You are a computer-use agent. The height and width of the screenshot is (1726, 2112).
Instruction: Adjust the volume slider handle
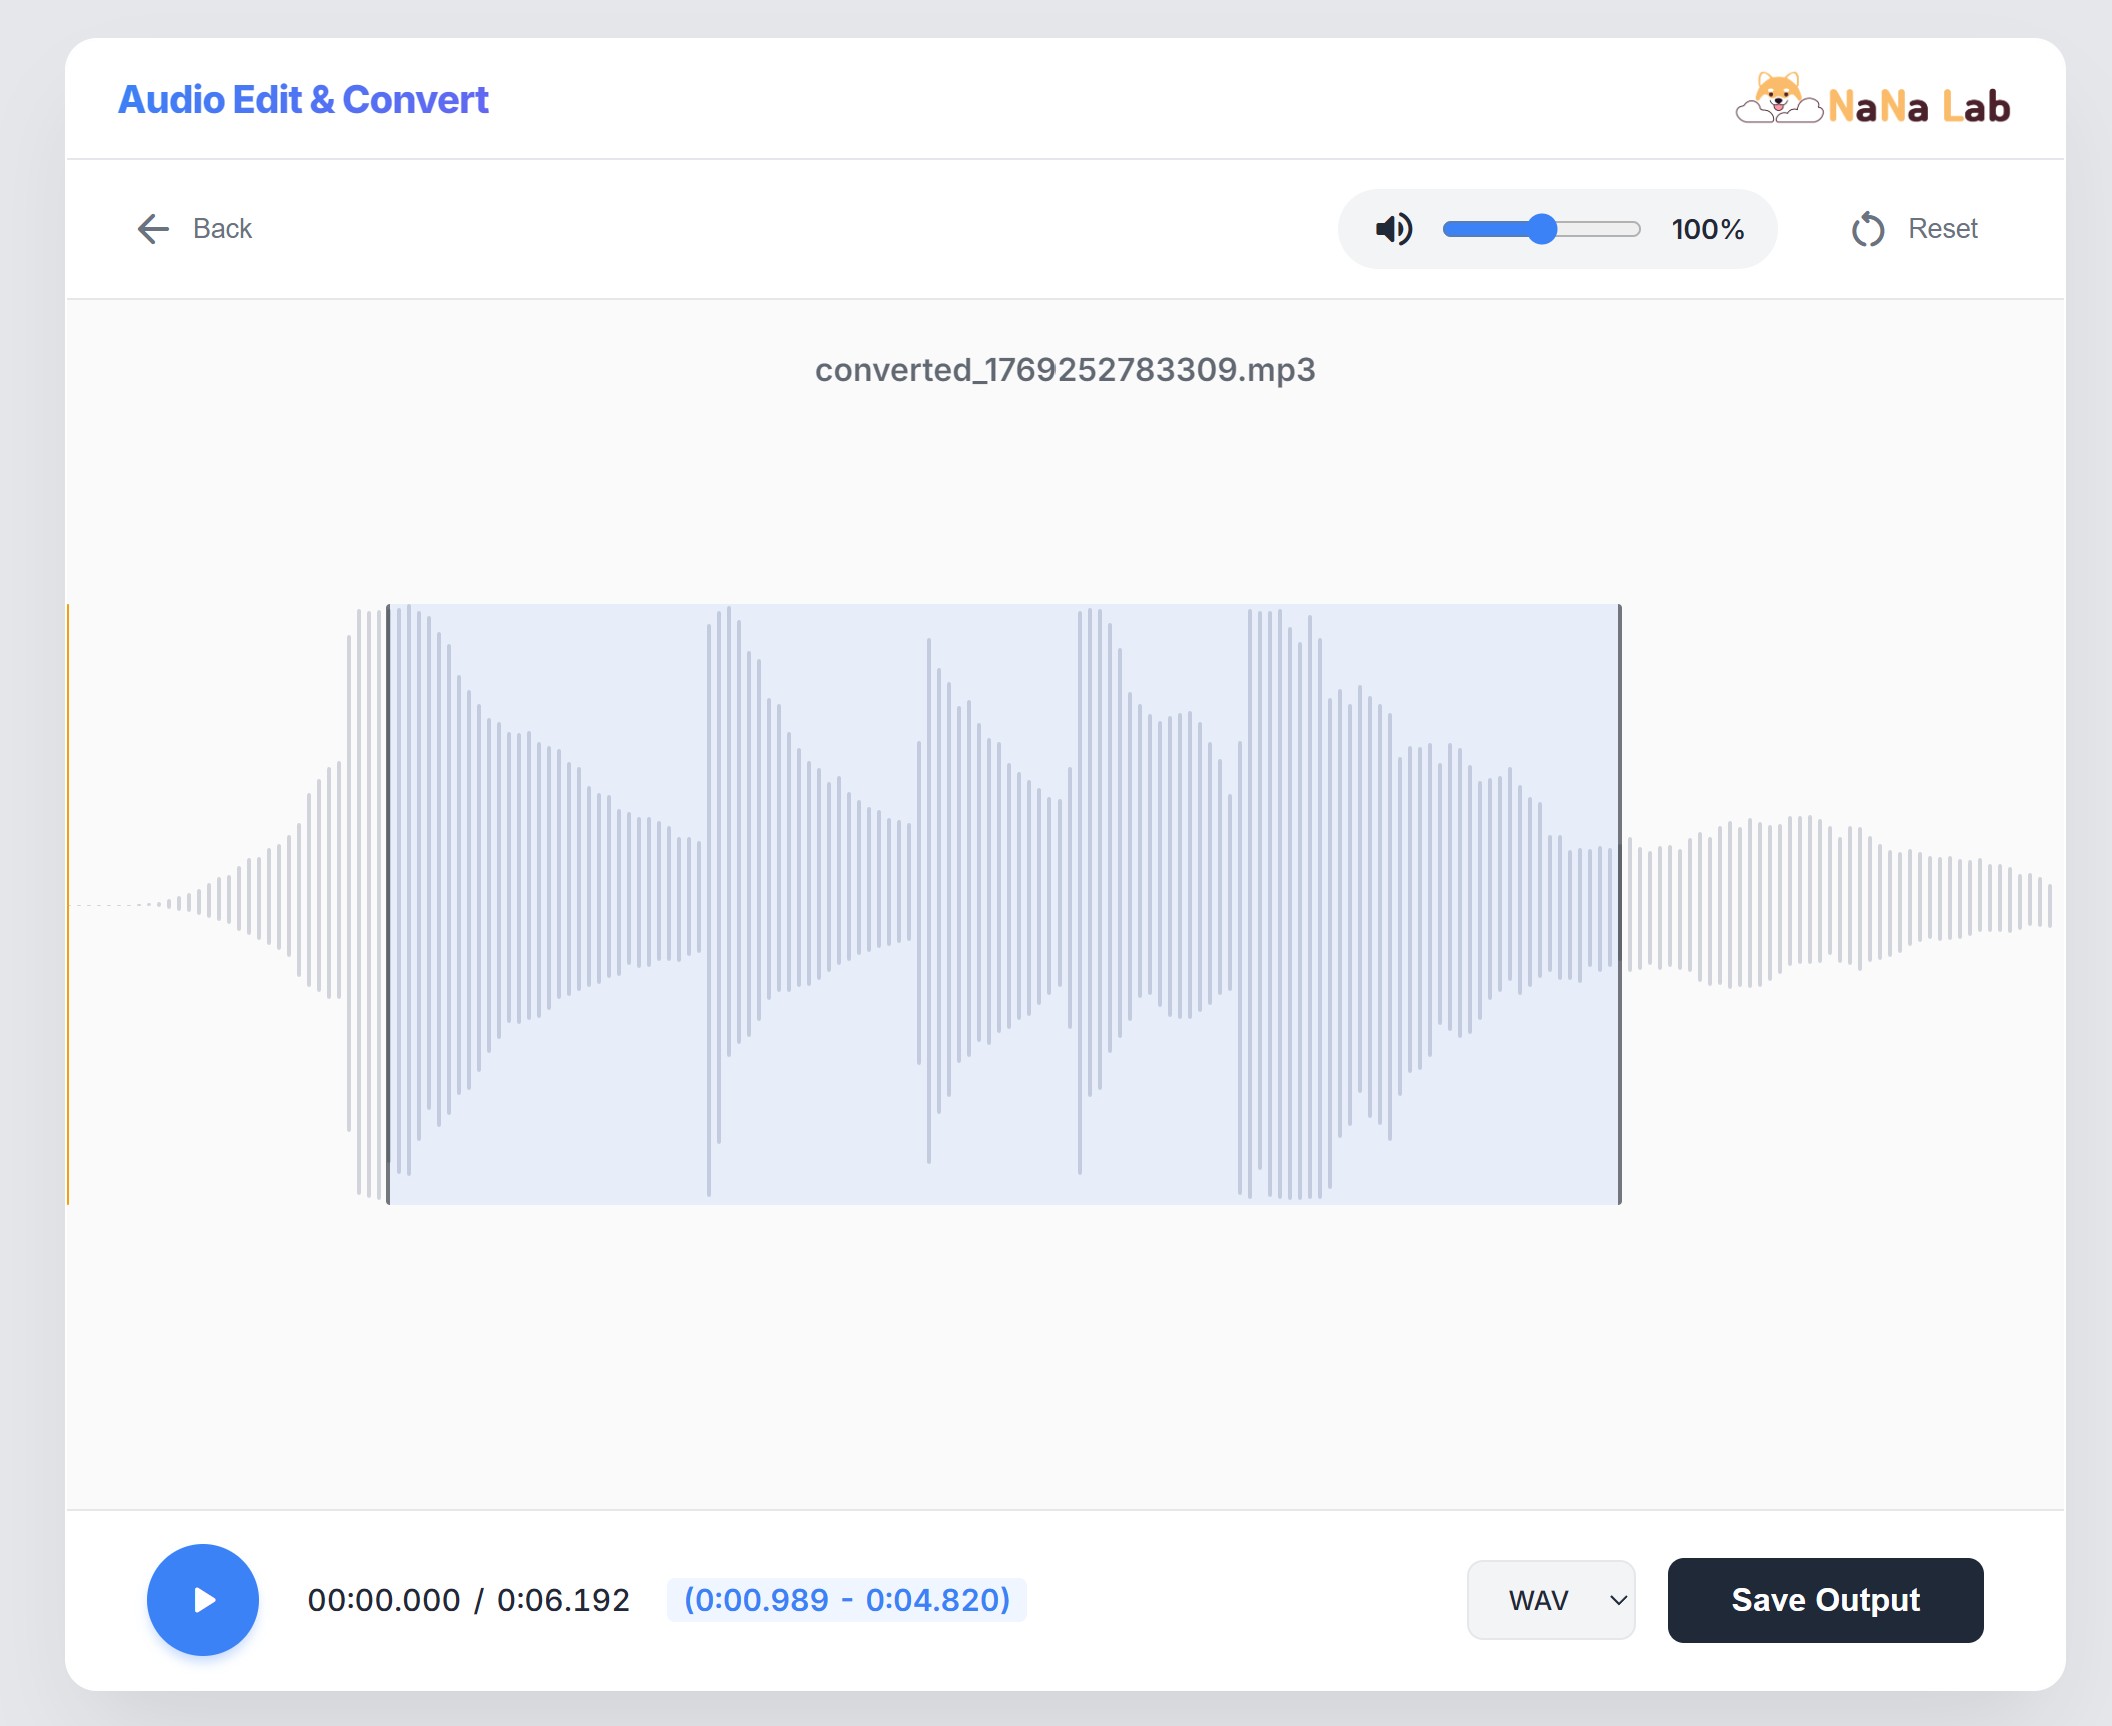pos(1543,229)
